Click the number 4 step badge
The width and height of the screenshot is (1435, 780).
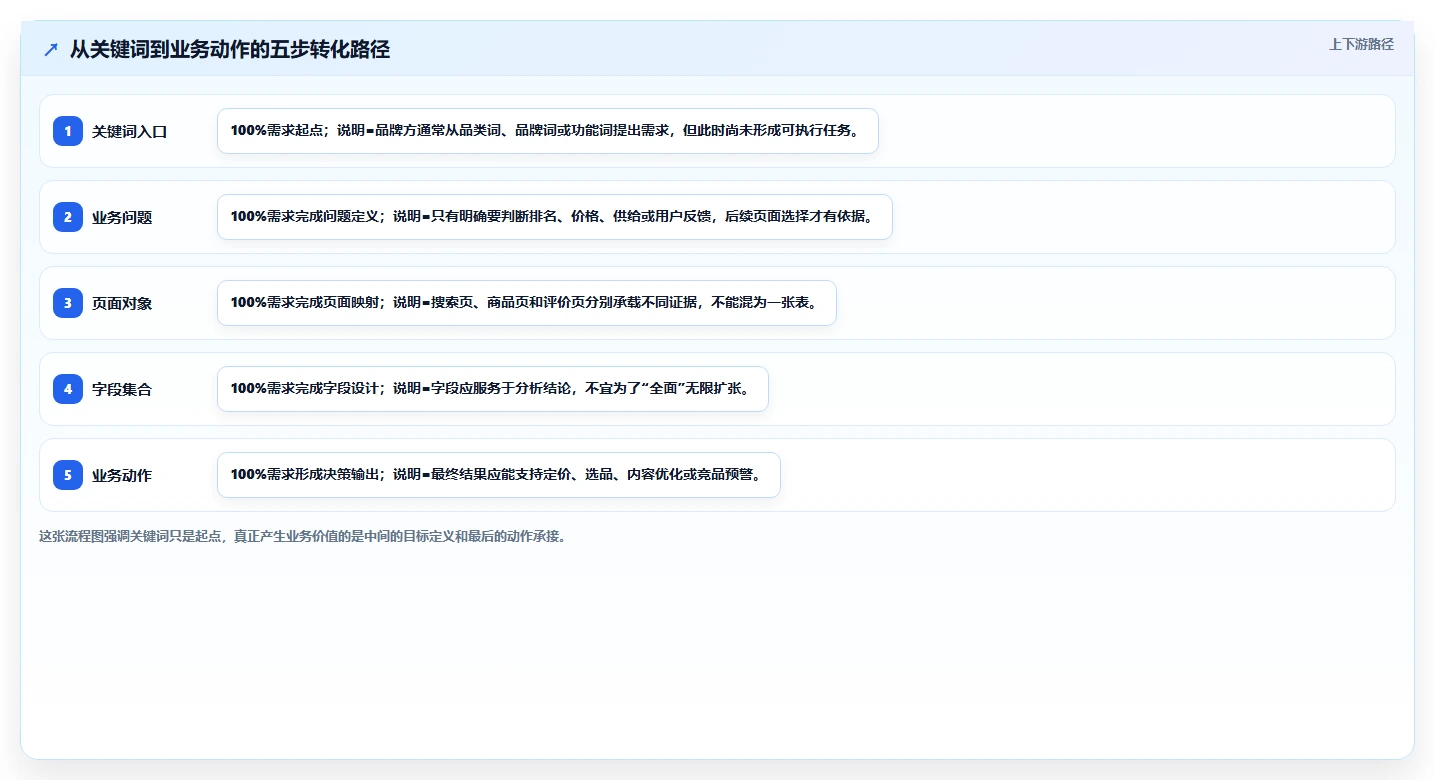(x=68, y=389)
